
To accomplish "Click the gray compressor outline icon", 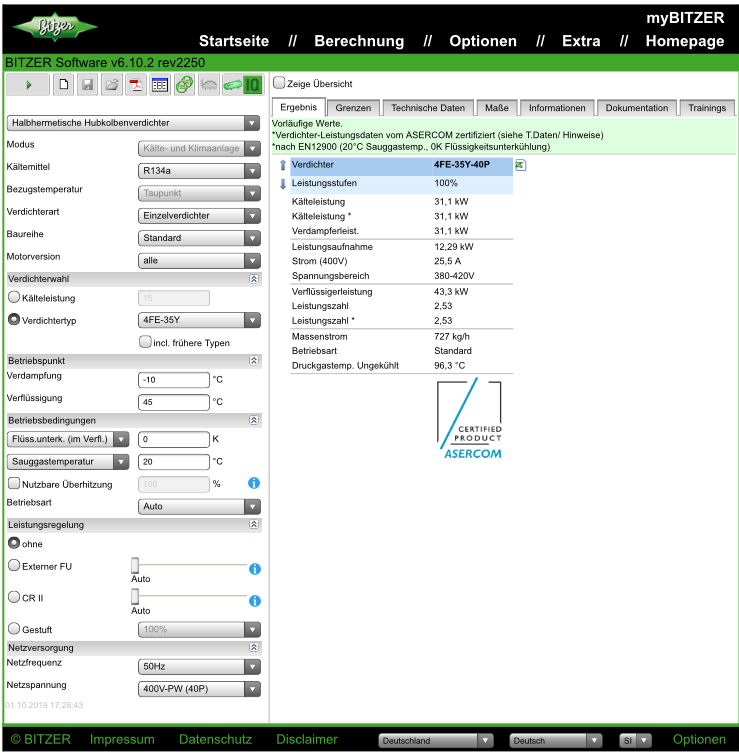I will (208, 85).
